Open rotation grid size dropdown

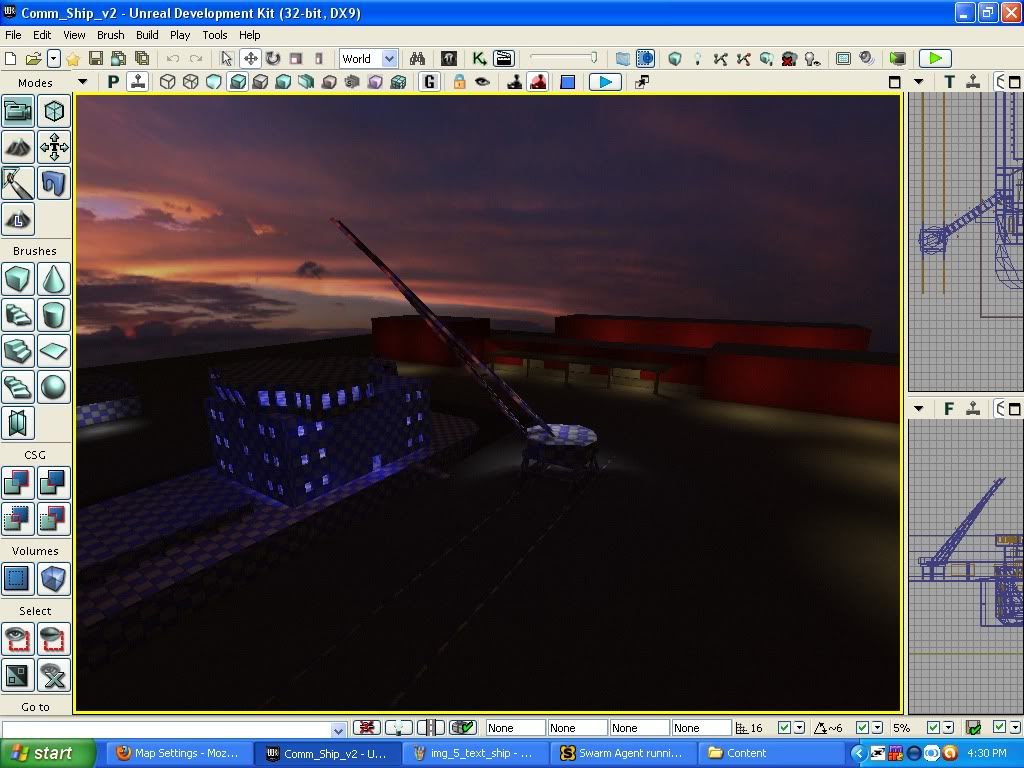tap(877, 728)
